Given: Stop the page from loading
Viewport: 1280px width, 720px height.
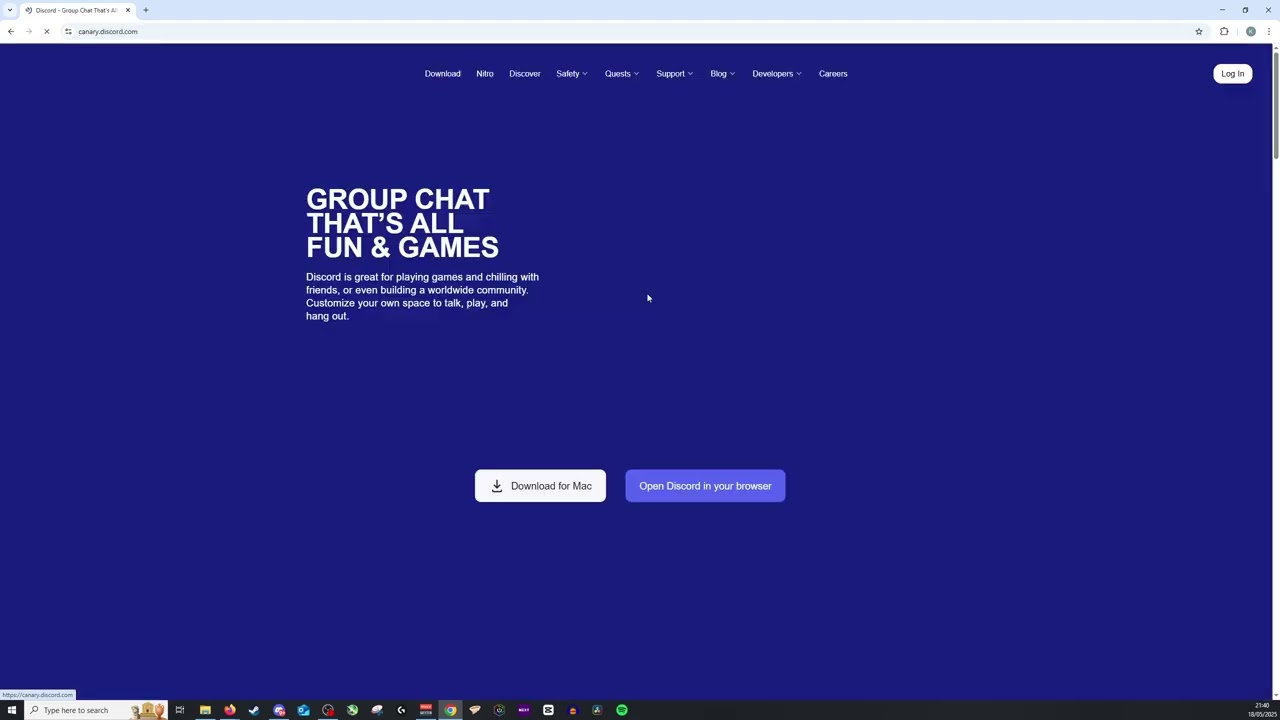Looking at the screenshot, I should click(46, 31).
